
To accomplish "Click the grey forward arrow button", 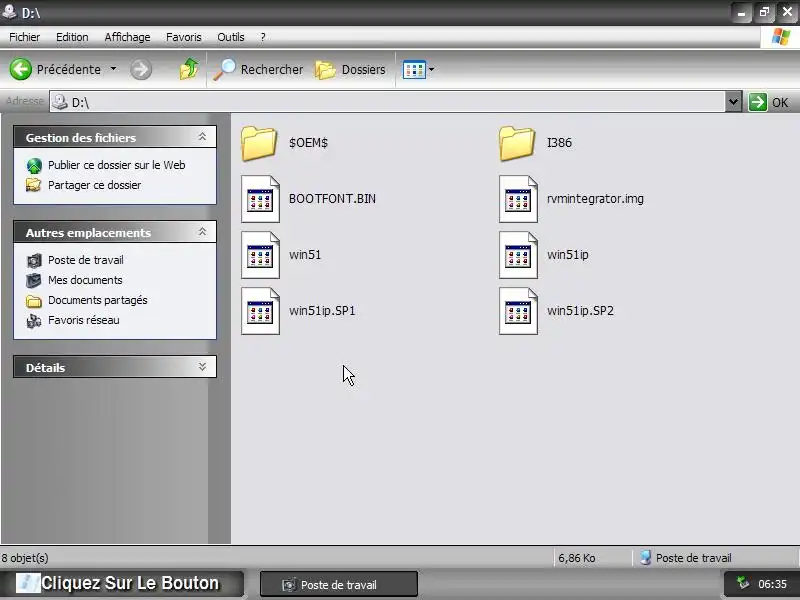I will (141, 69).
